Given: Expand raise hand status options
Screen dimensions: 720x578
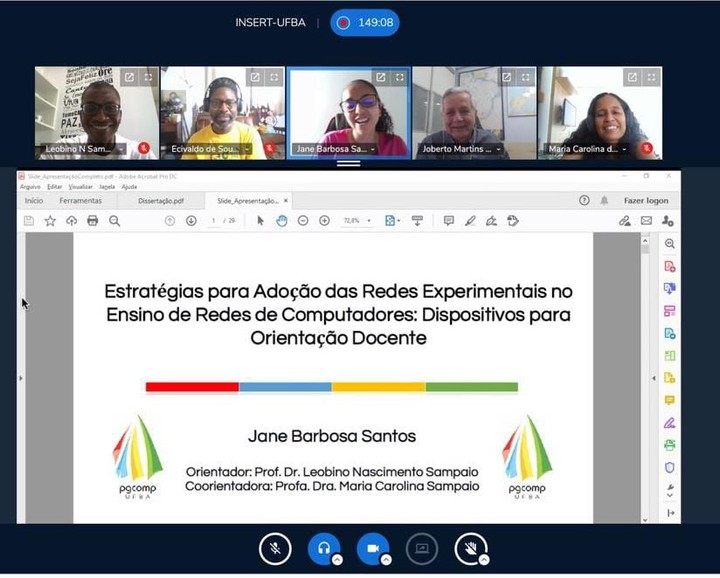Looking at the screenshot, I should [x=484, y=560].
